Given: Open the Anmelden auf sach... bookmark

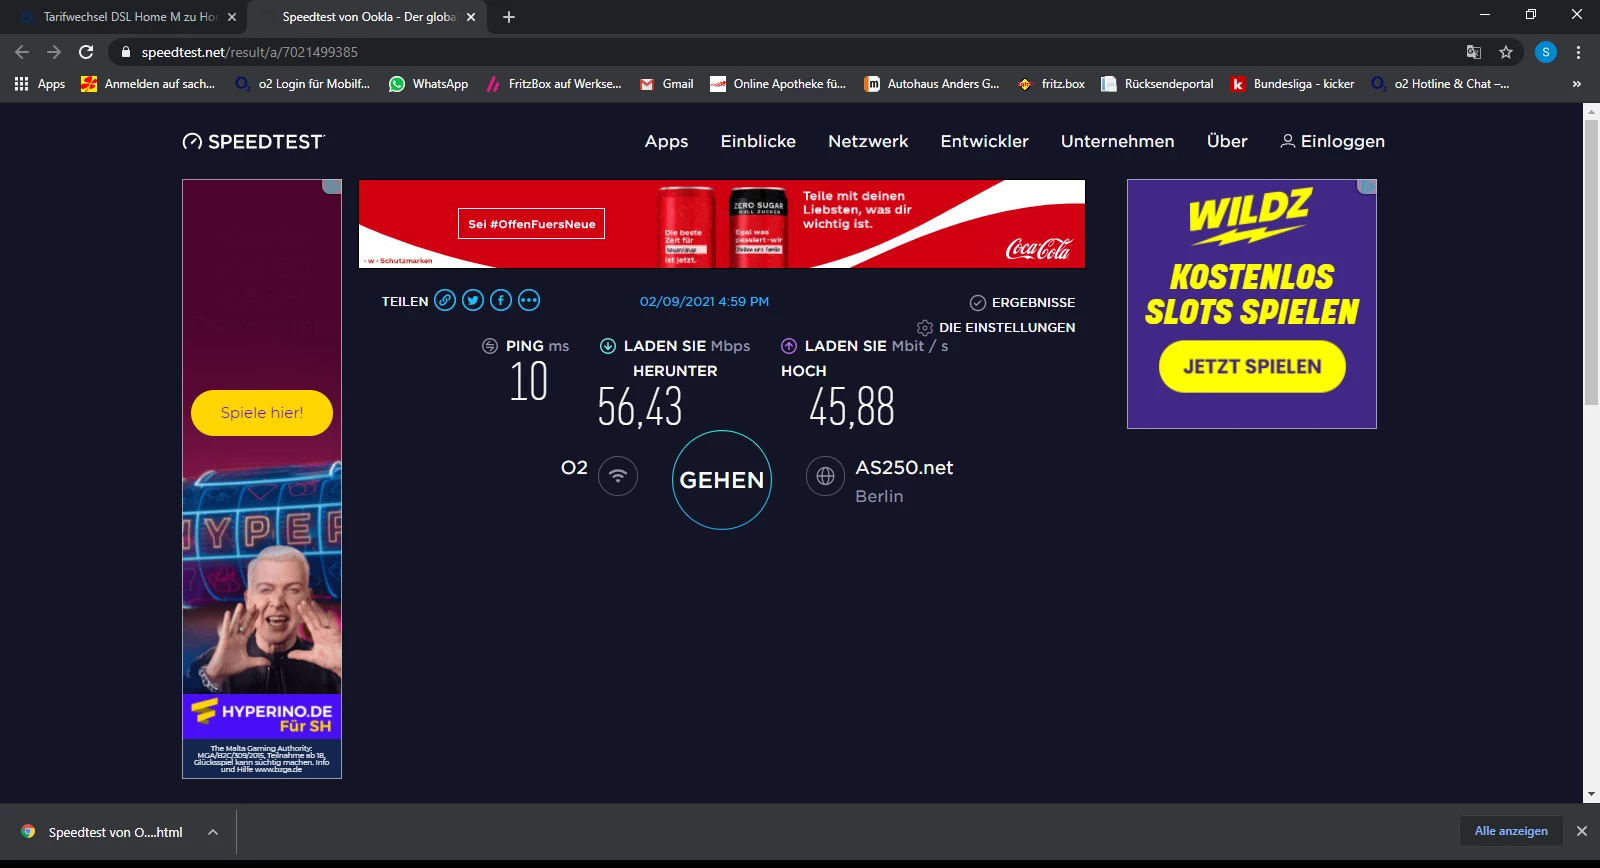Looking at the screenshot, I should (x=148, y=84).
